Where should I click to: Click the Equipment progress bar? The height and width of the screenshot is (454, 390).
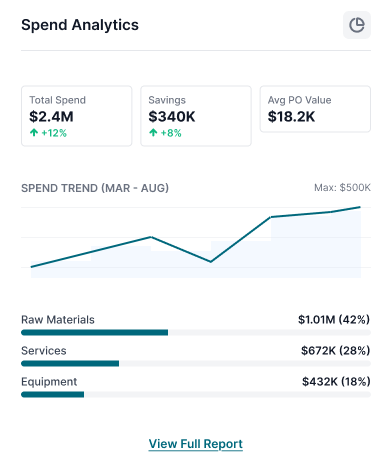point(196,394)
